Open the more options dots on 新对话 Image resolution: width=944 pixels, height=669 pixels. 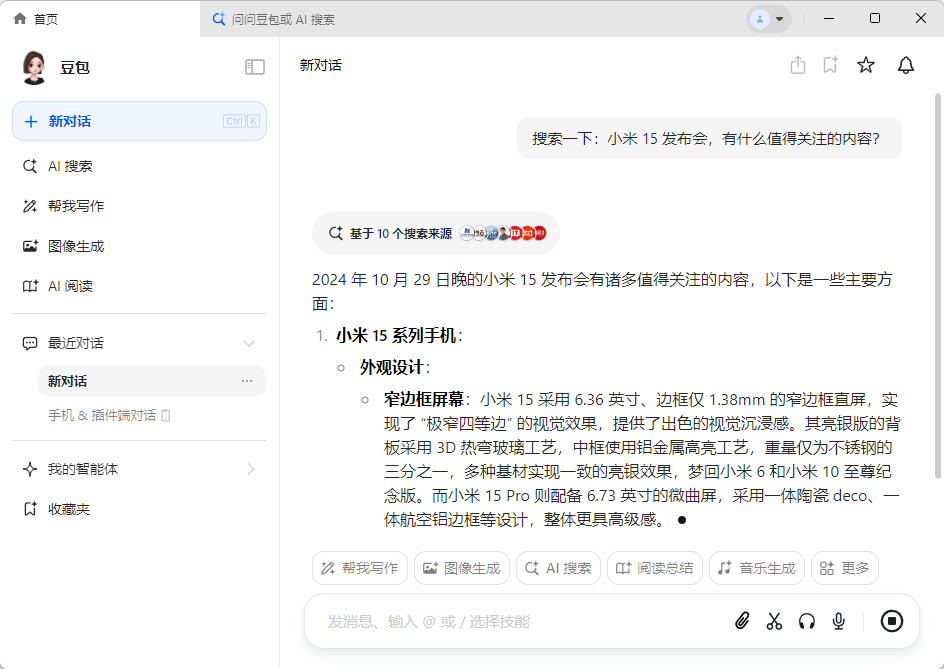click(247, 381)
